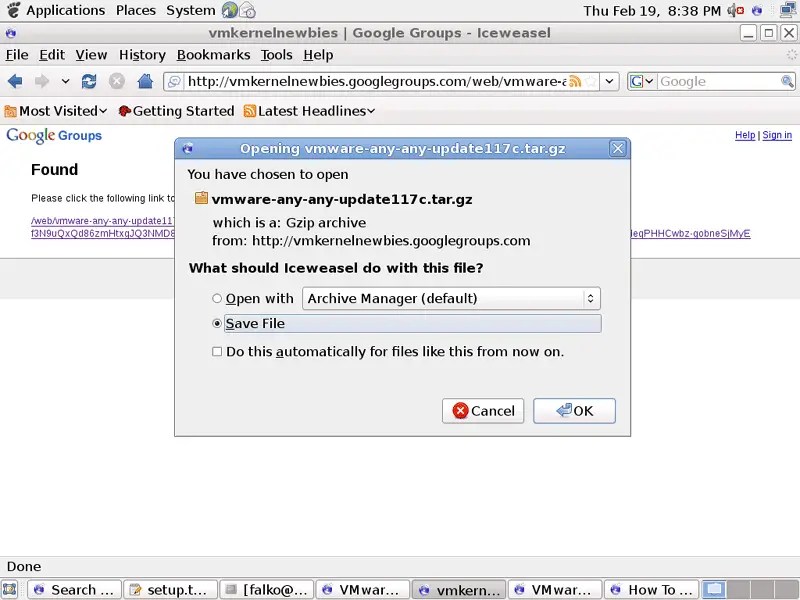
Task: Click the search magnifier icon in the search box
Action: tap(787, 82)
